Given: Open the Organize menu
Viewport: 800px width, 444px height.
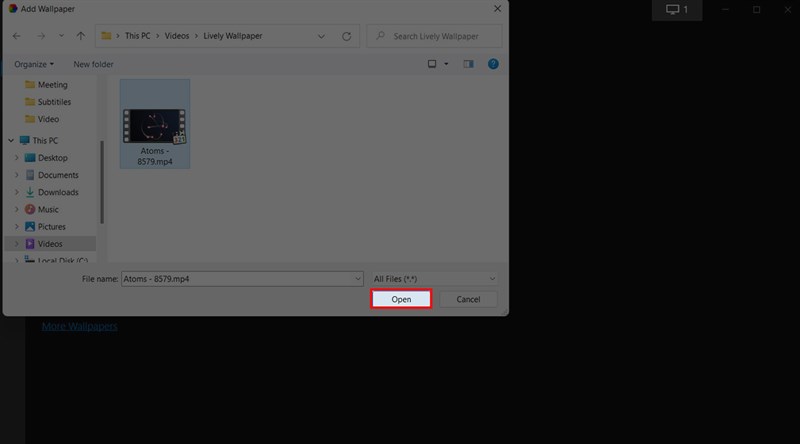Looking at the screenshot, I should coord(34,64).
